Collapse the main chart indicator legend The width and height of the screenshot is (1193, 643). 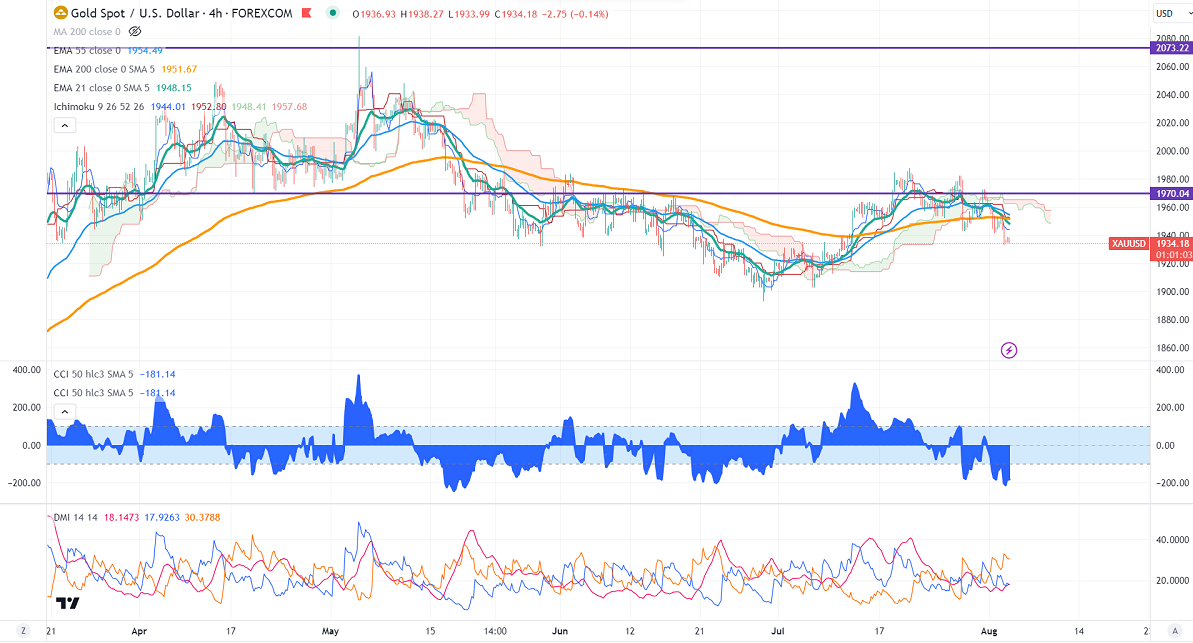click(64, 126)
